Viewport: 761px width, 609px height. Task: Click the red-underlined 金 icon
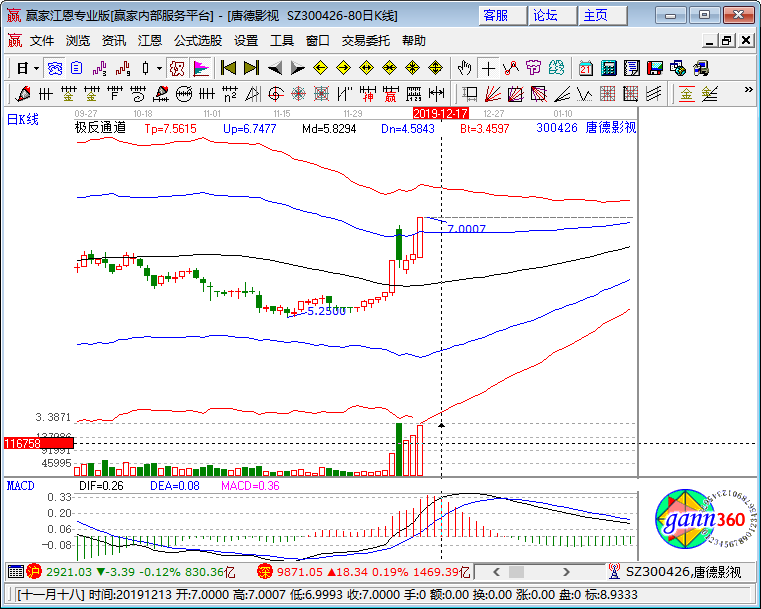pos(686,94)
